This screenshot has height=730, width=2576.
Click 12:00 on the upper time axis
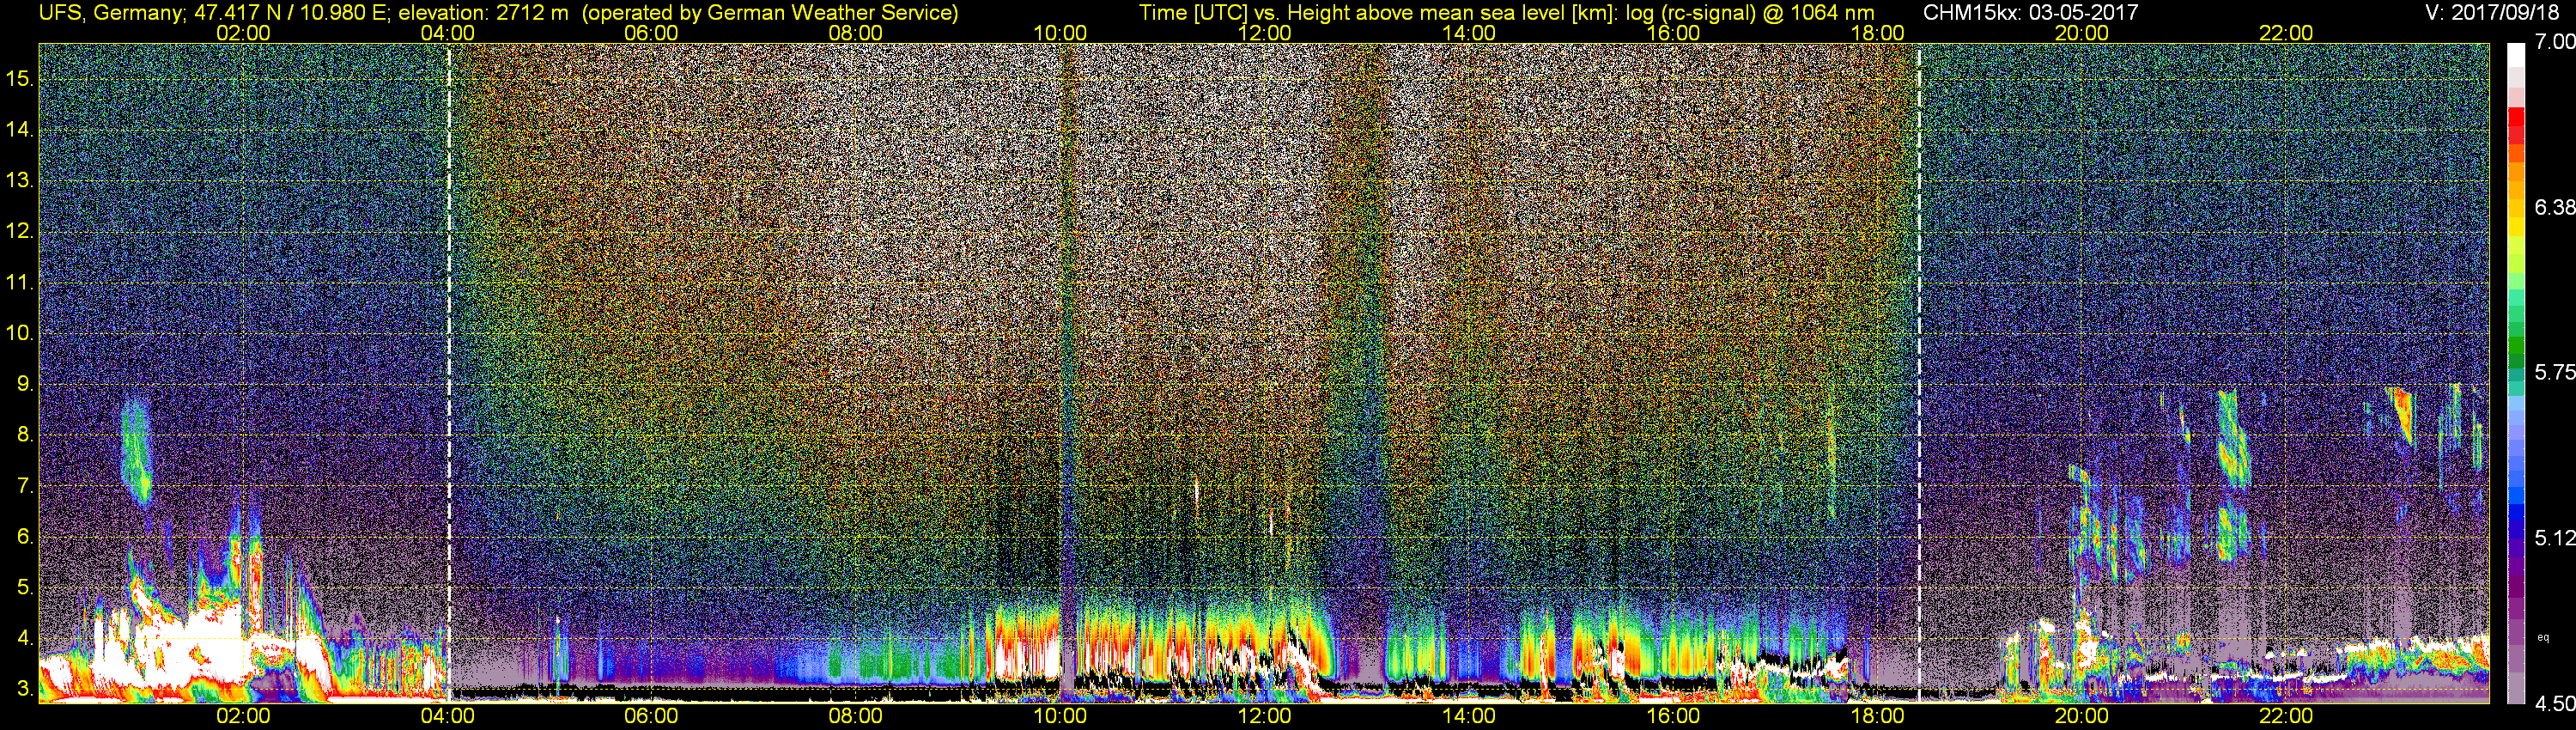(1264, 33)
